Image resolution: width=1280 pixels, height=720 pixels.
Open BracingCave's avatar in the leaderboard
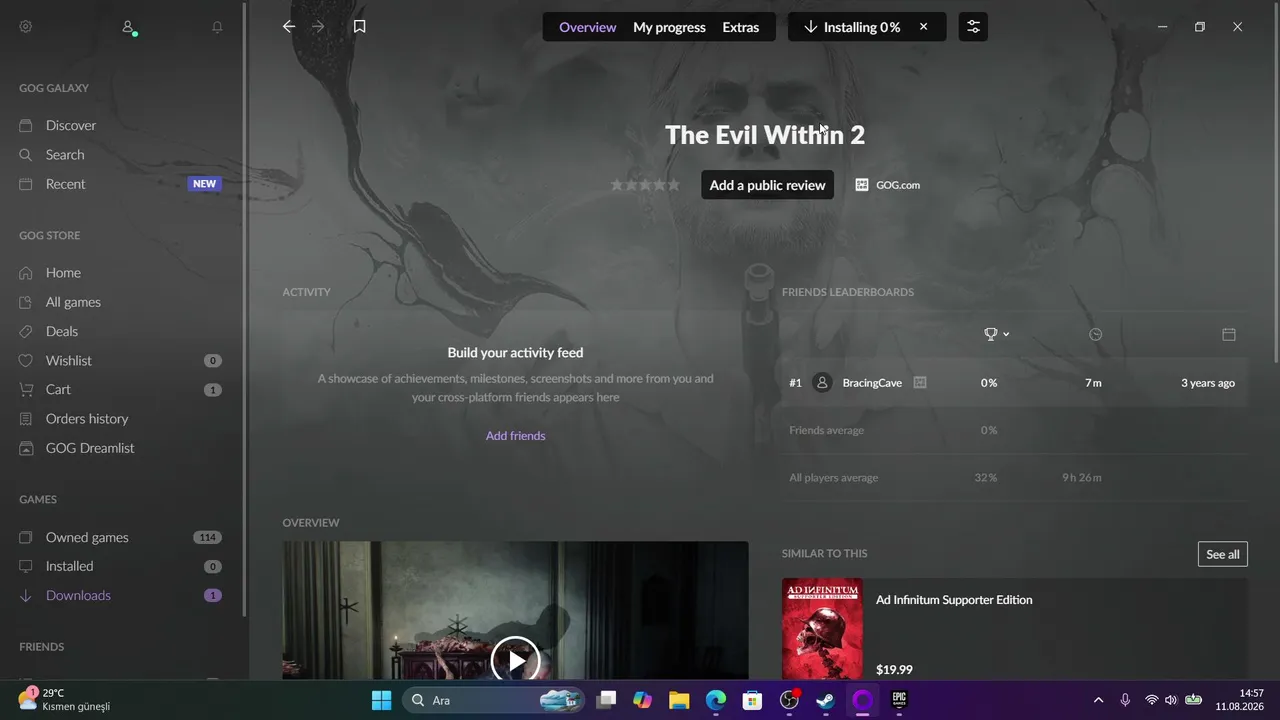822,383
